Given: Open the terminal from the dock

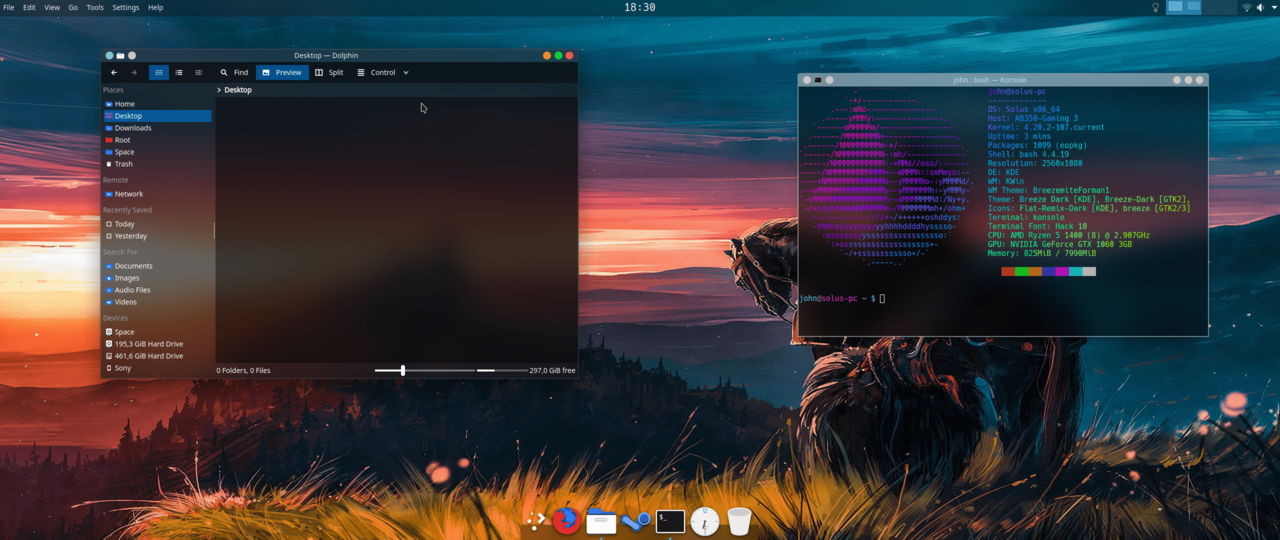Looking at the screenshot, I should [670, 520].
